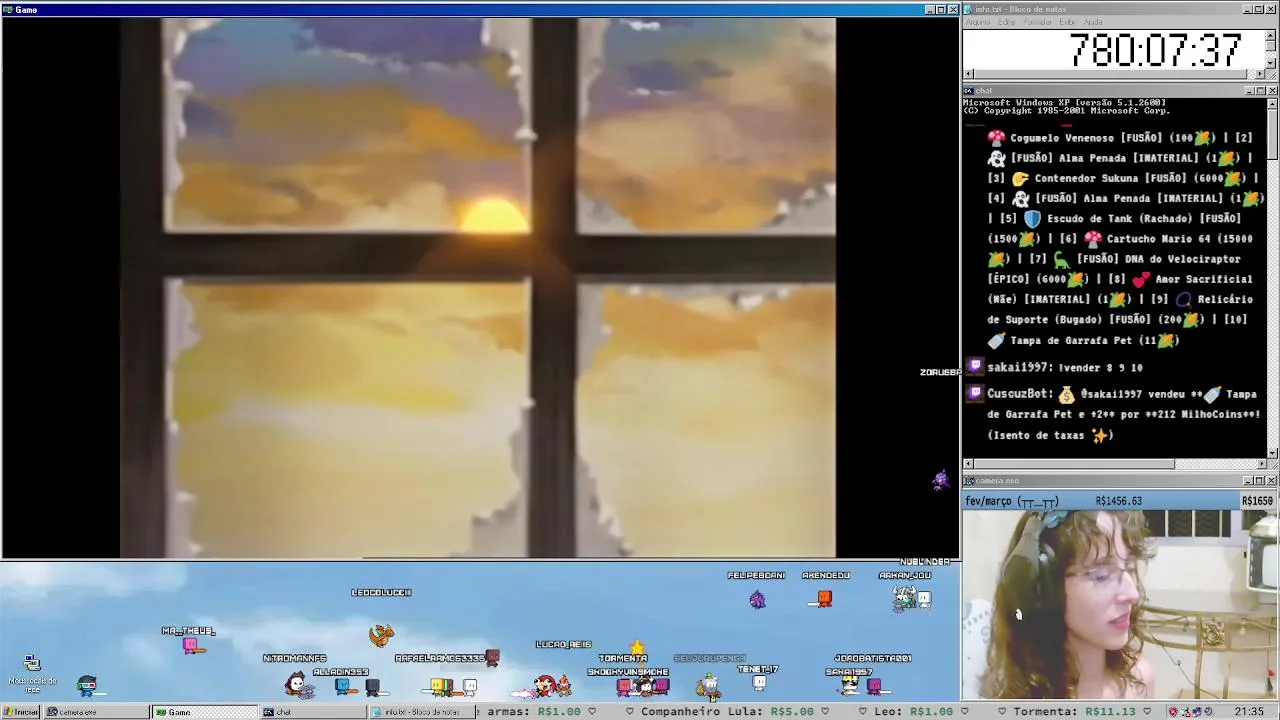Click the camera.exe title bar icon
Screen dimensions: 1280x720
(x=968, y=481)
